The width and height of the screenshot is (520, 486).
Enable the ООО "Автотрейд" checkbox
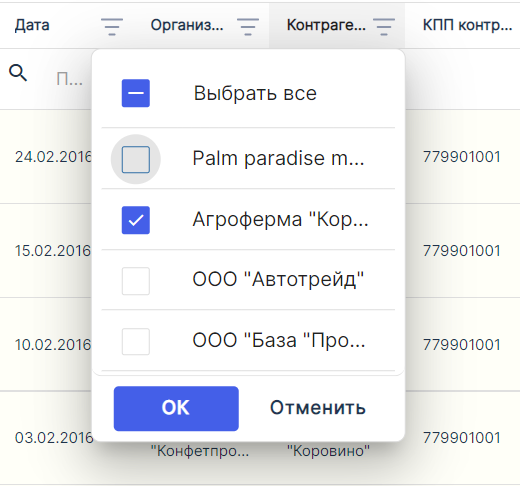coord(136,281)
